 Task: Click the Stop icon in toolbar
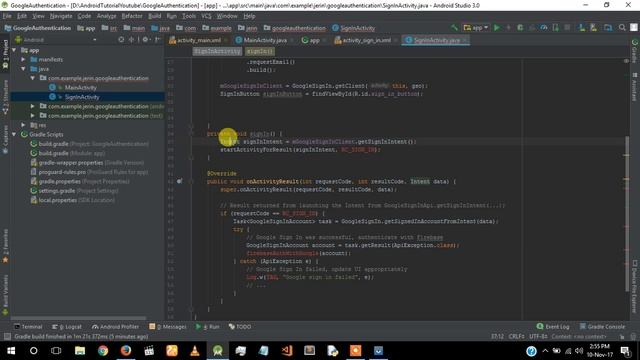(x=567, y=28)
